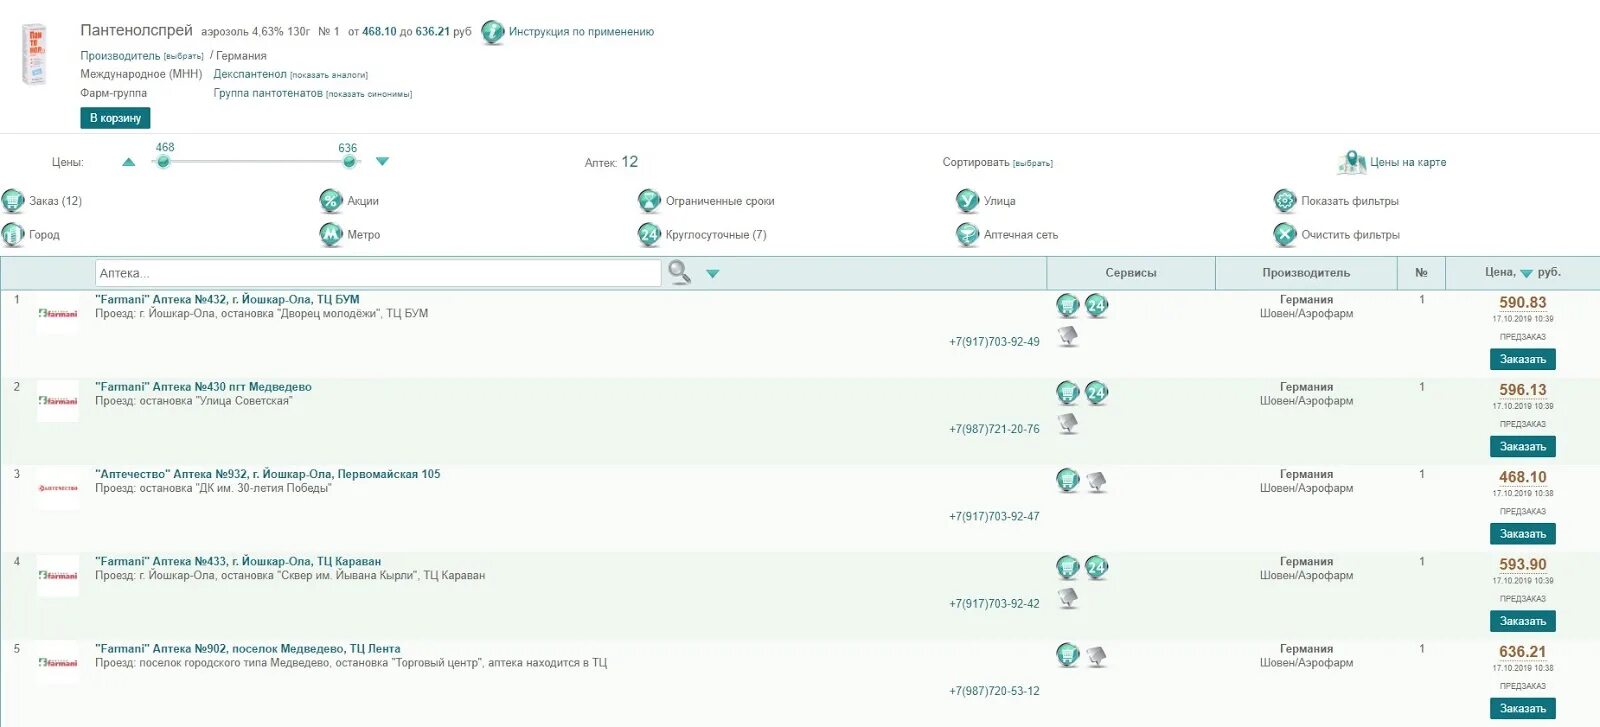The image size is (1600, 727).
Task: Expand dropdown arrow next to search
Action: pos(713,273)
